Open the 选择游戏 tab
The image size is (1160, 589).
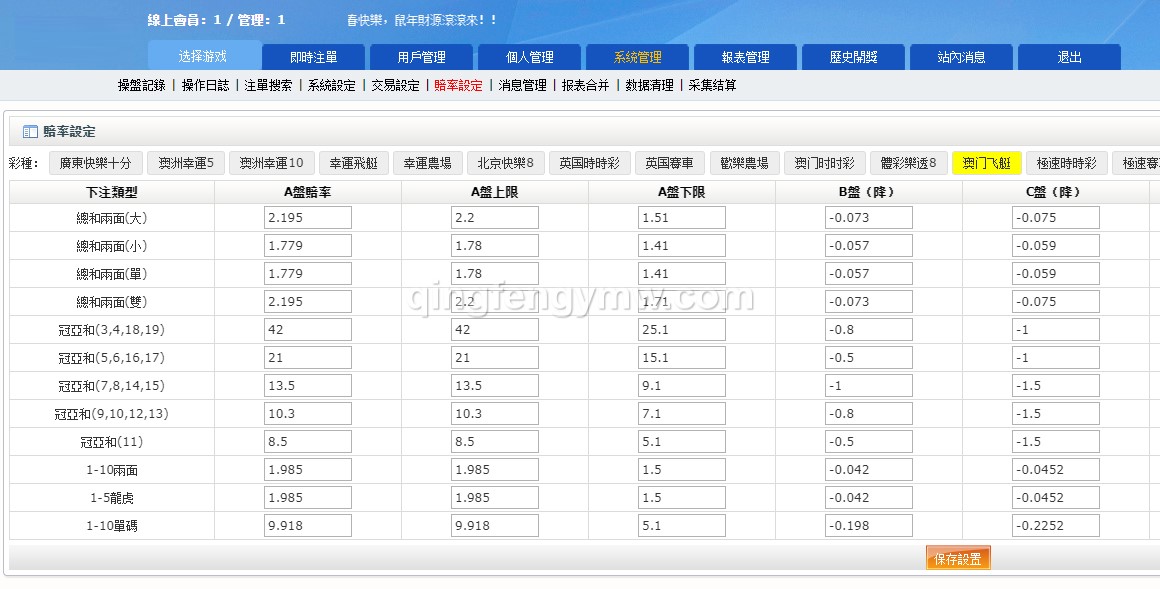coord(203,56)
